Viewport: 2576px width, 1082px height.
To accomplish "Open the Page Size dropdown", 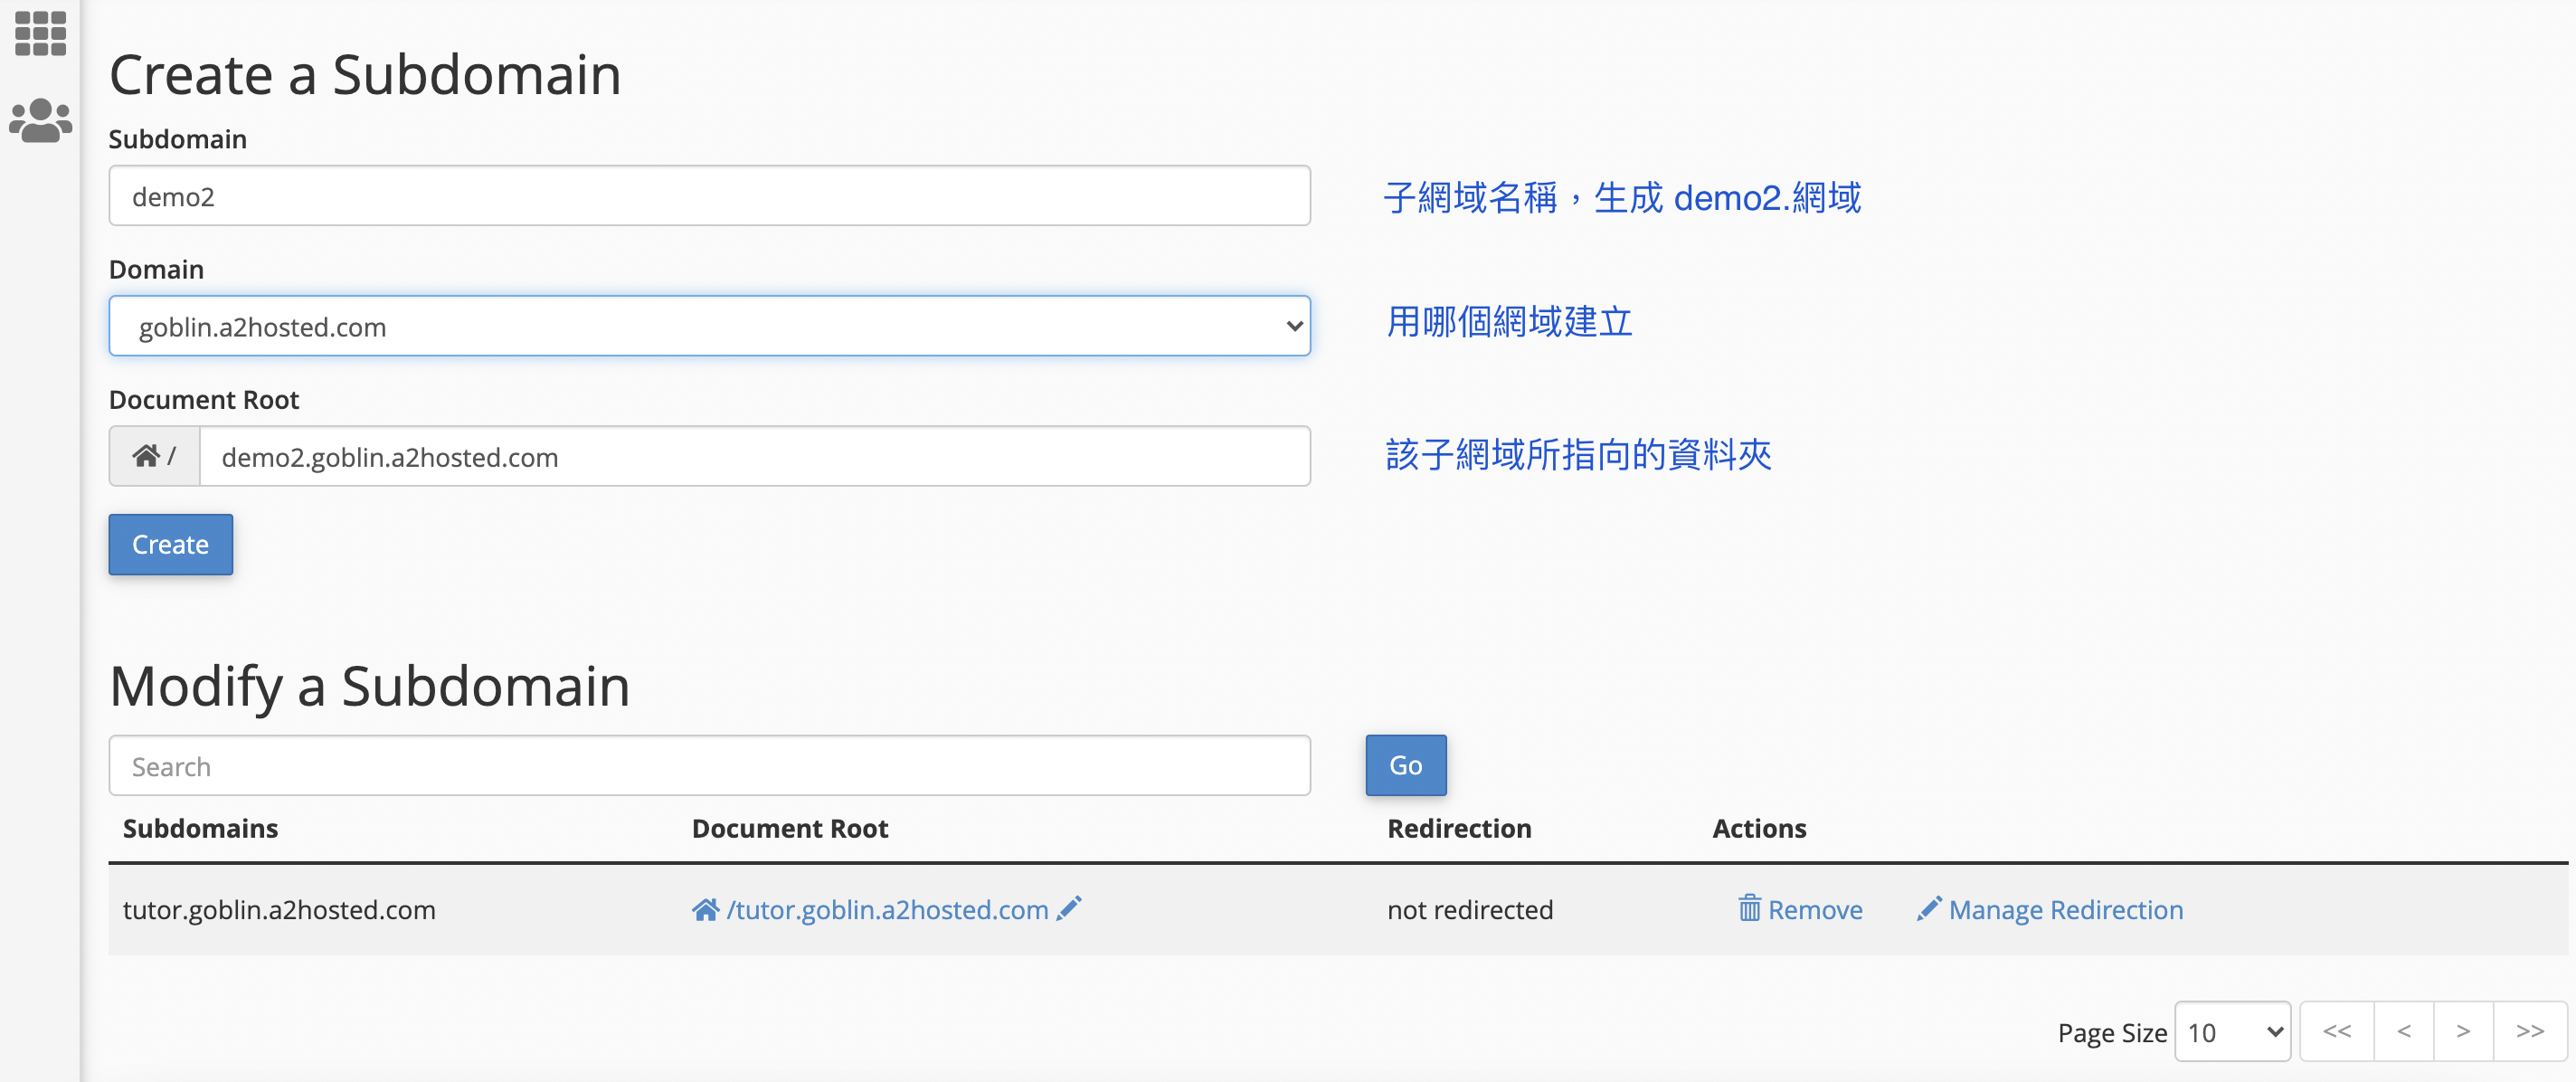I will click(2233, 1031).
